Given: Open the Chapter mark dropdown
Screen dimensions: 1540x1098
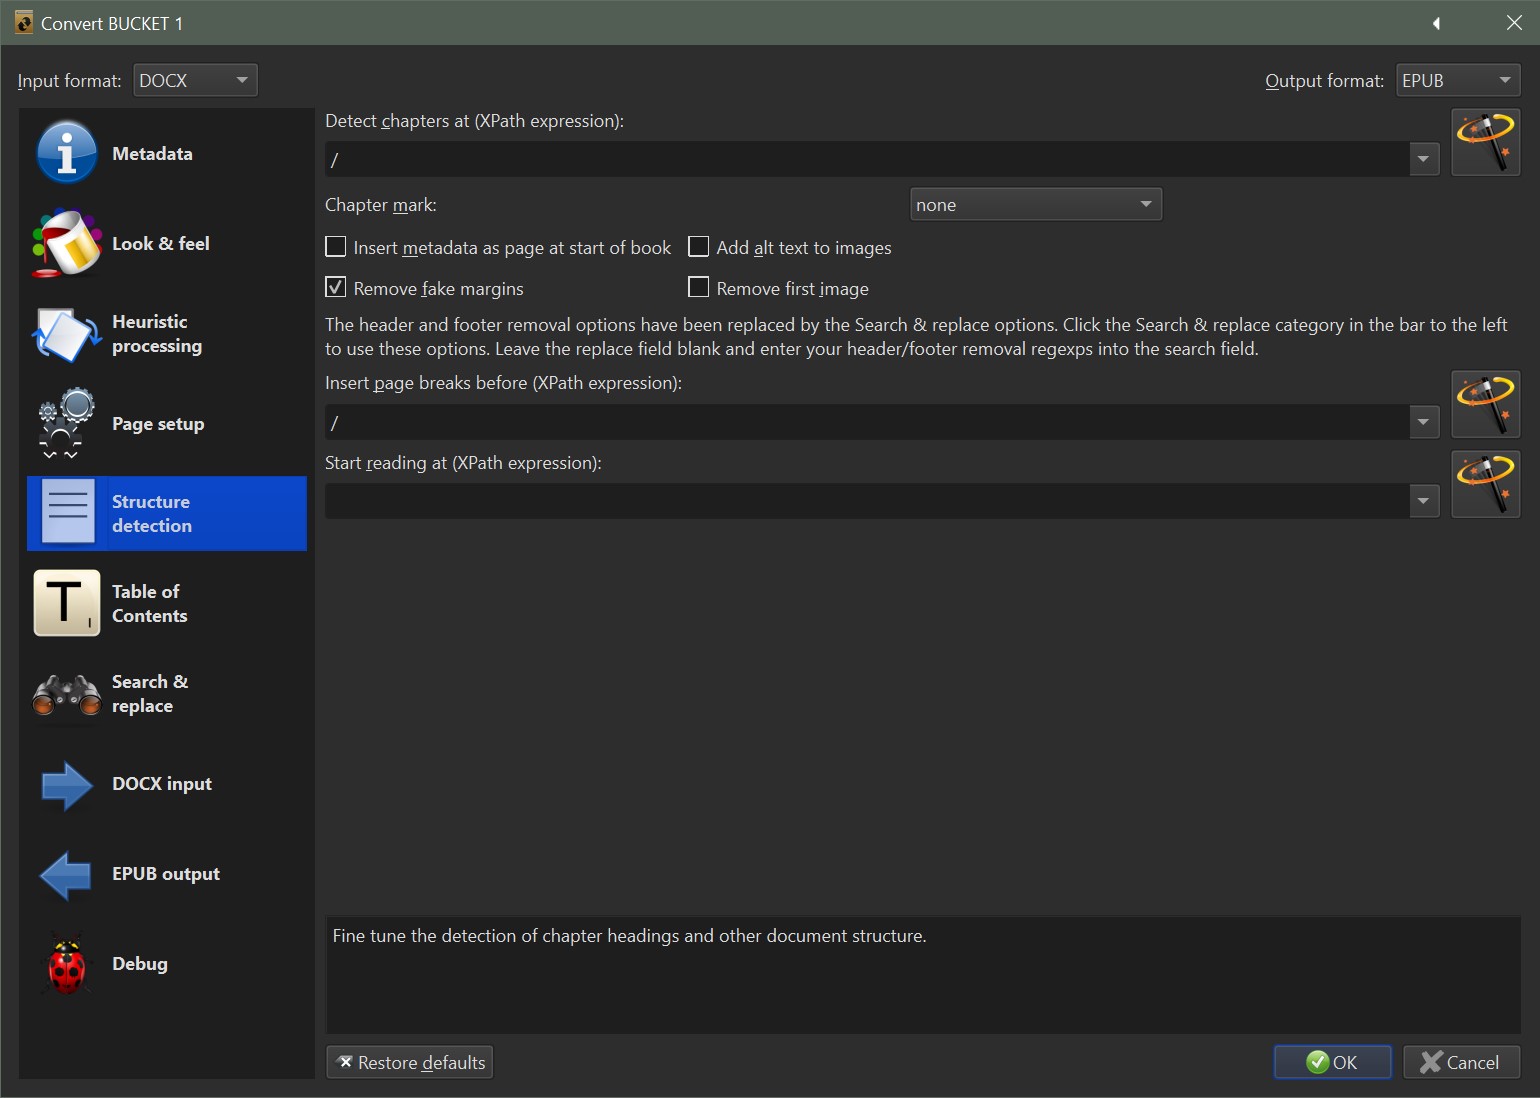Looking at the screenshot, I should click(1035, 205).
